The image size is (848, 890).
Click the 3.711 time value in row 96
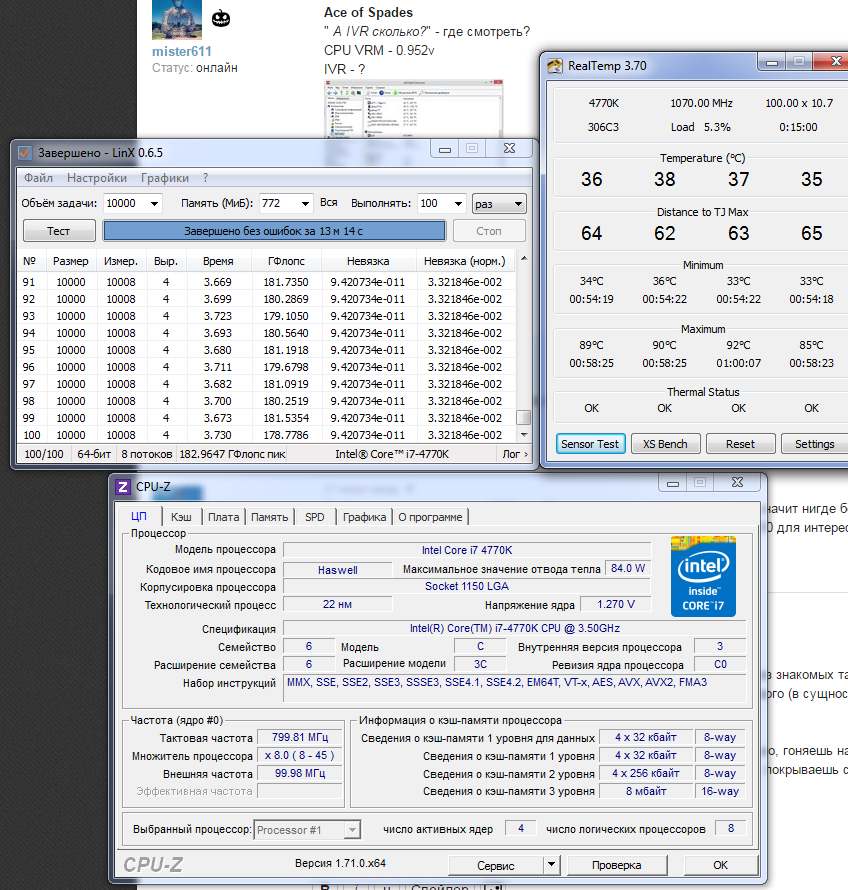[218, 367]
